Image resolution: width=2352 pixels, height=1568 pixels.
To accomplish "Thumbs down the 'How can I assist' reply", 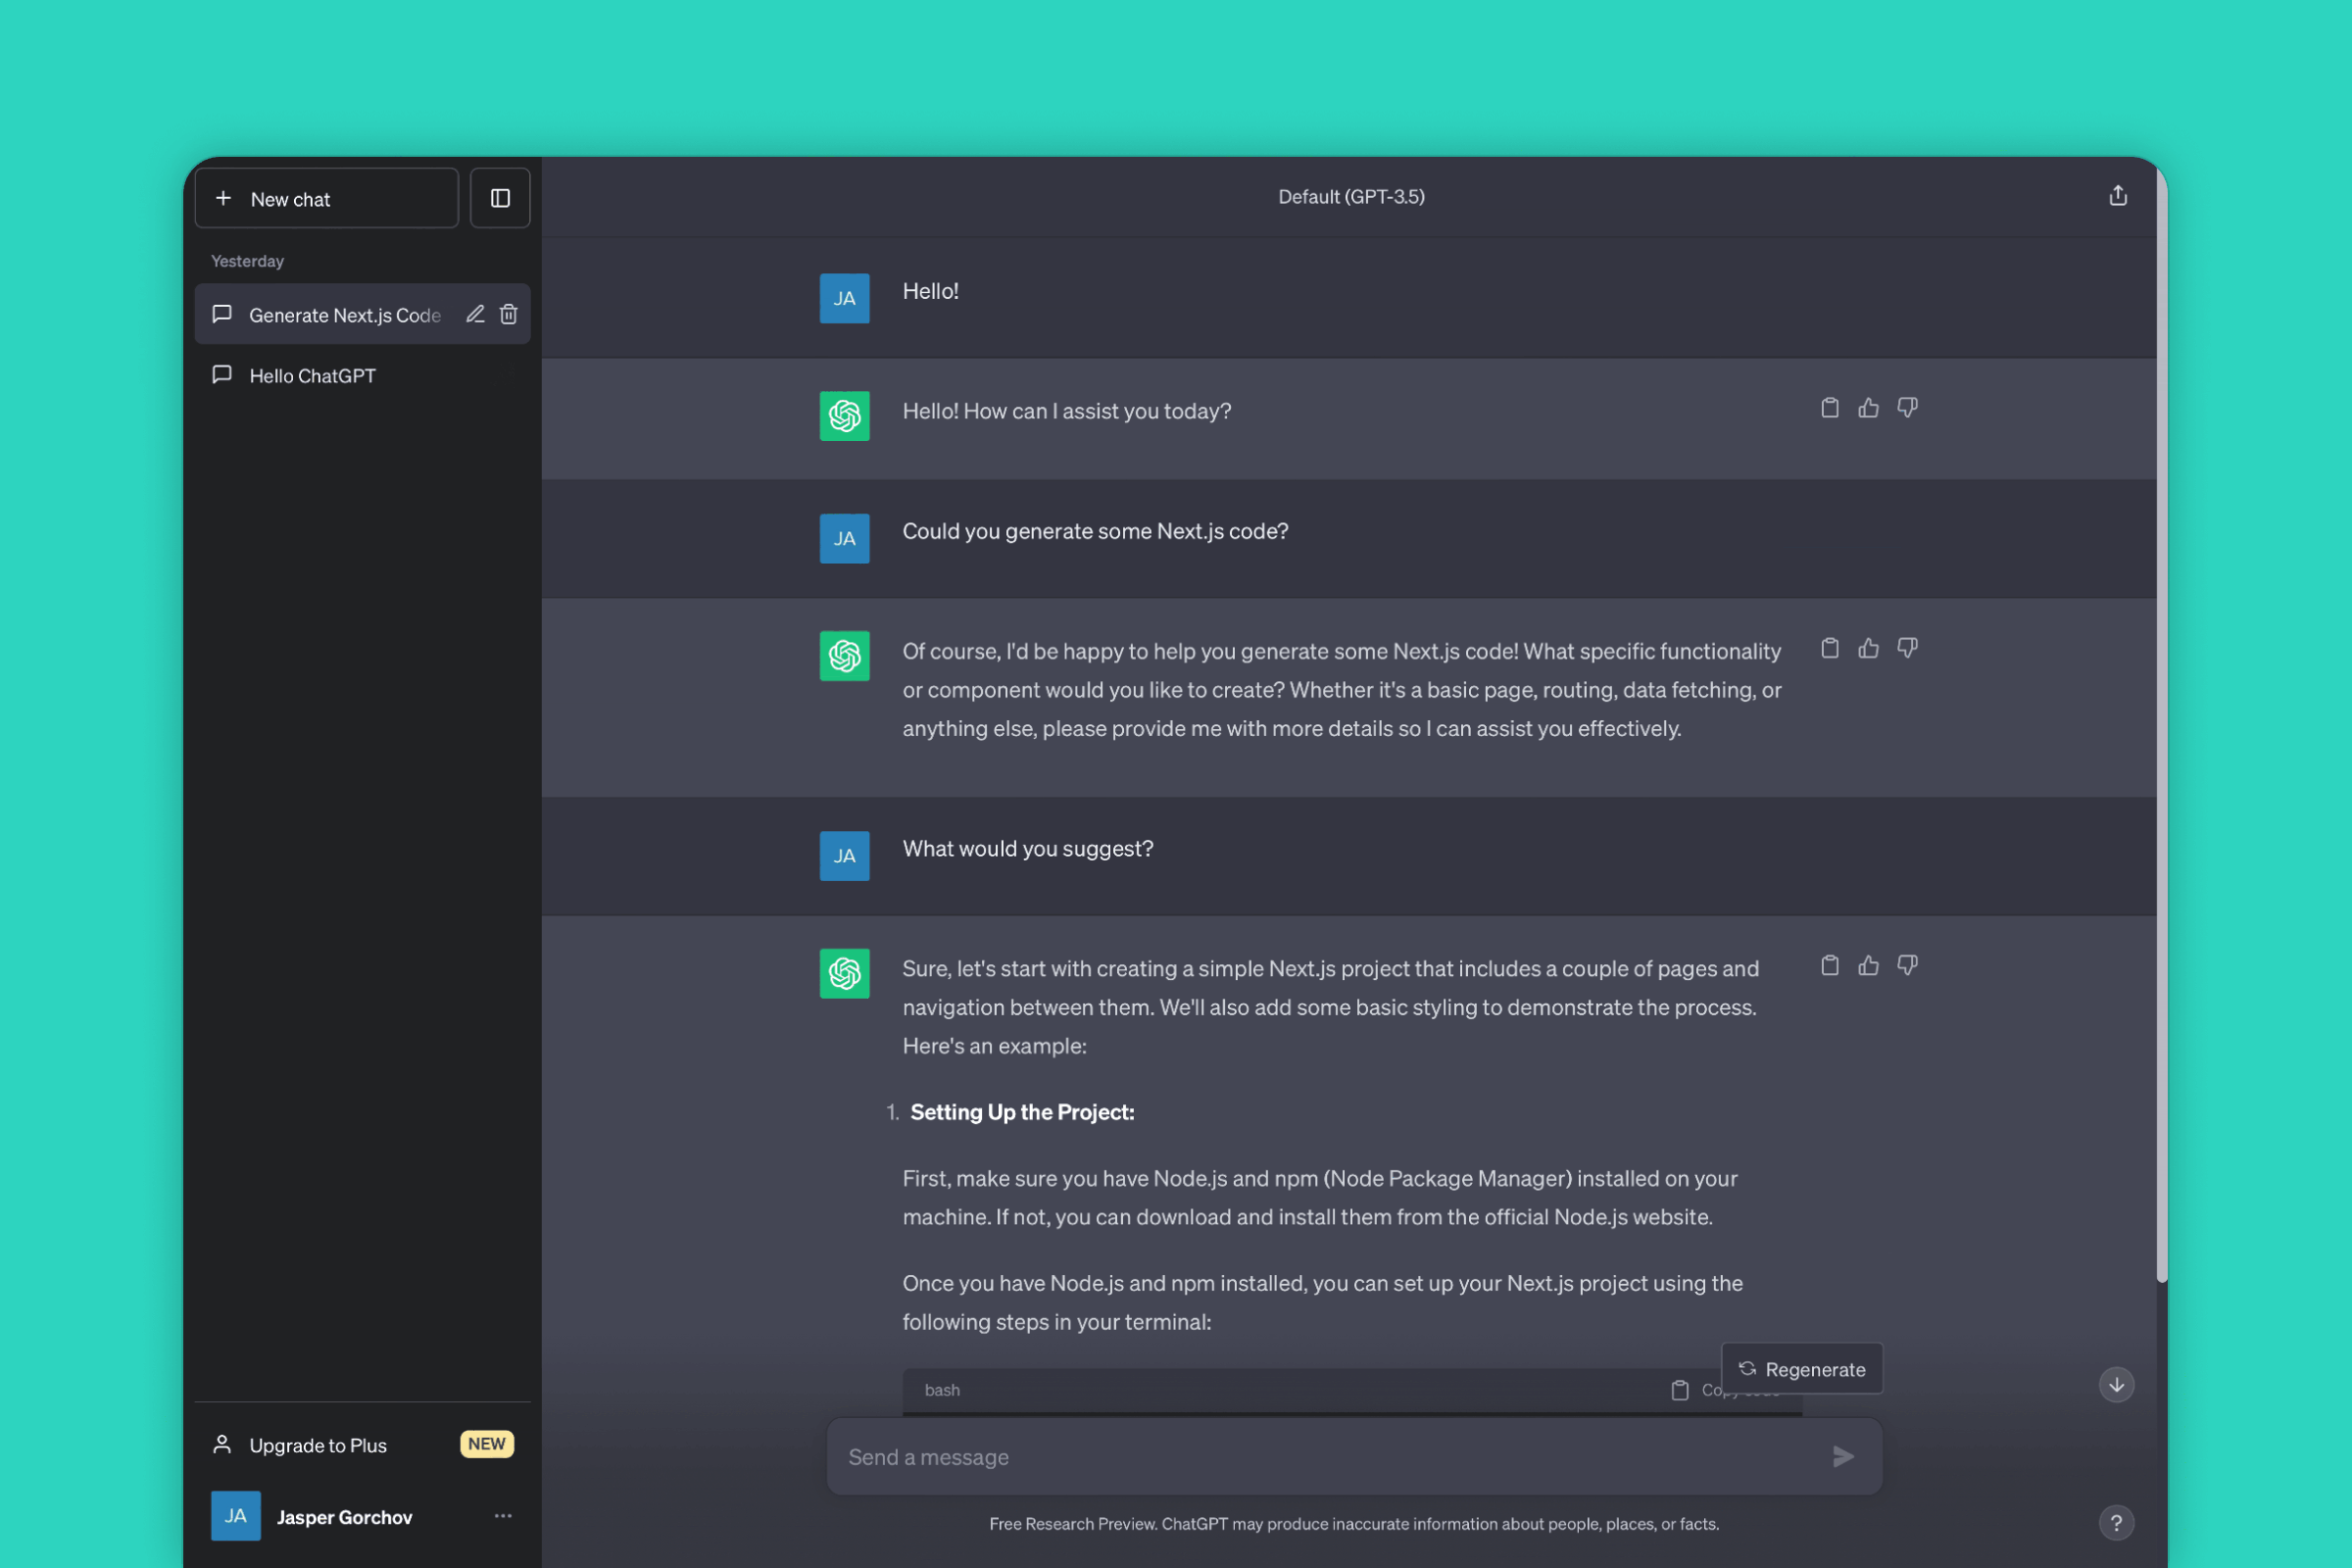I will 1907,408.
